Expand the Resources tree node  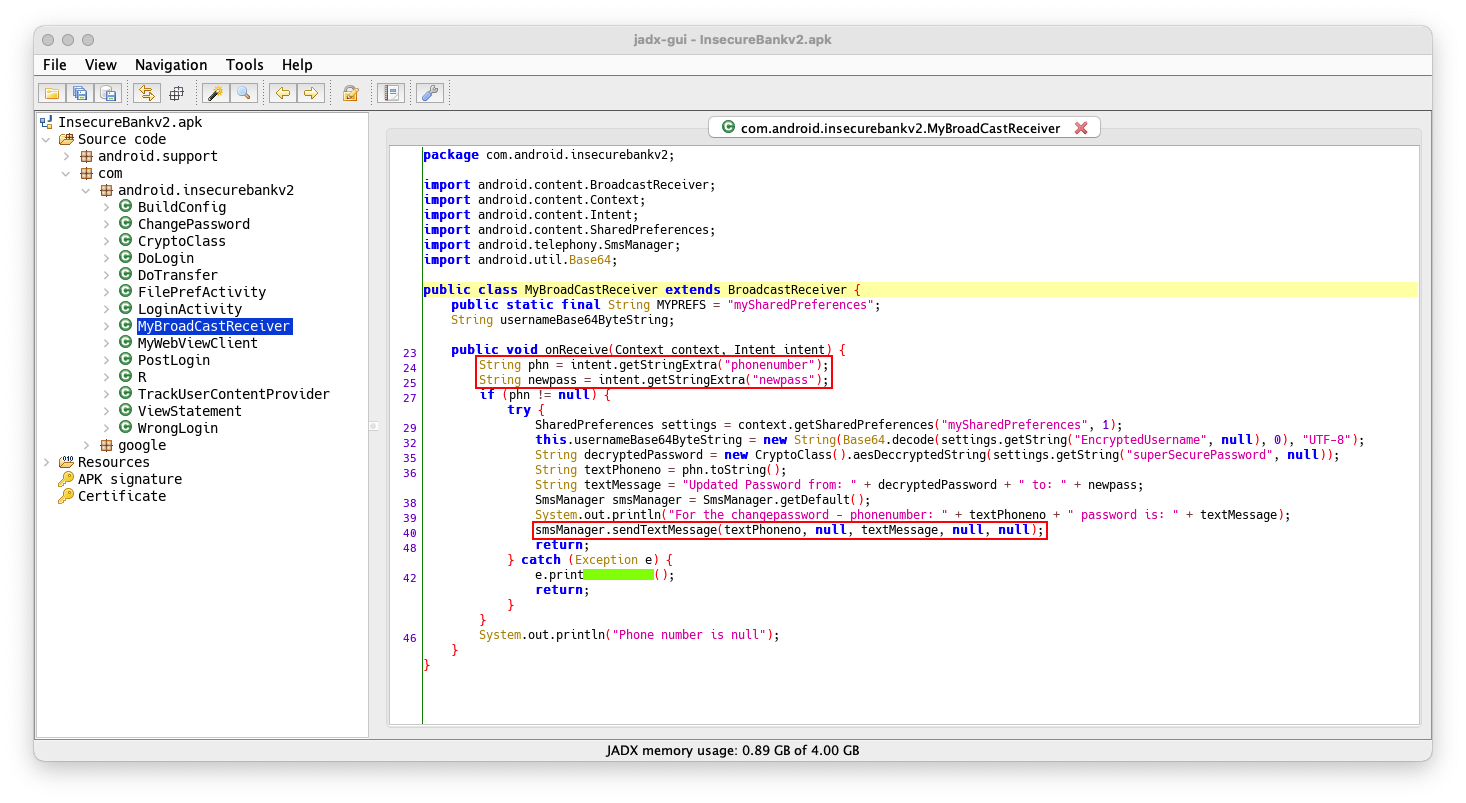(46, 462)
